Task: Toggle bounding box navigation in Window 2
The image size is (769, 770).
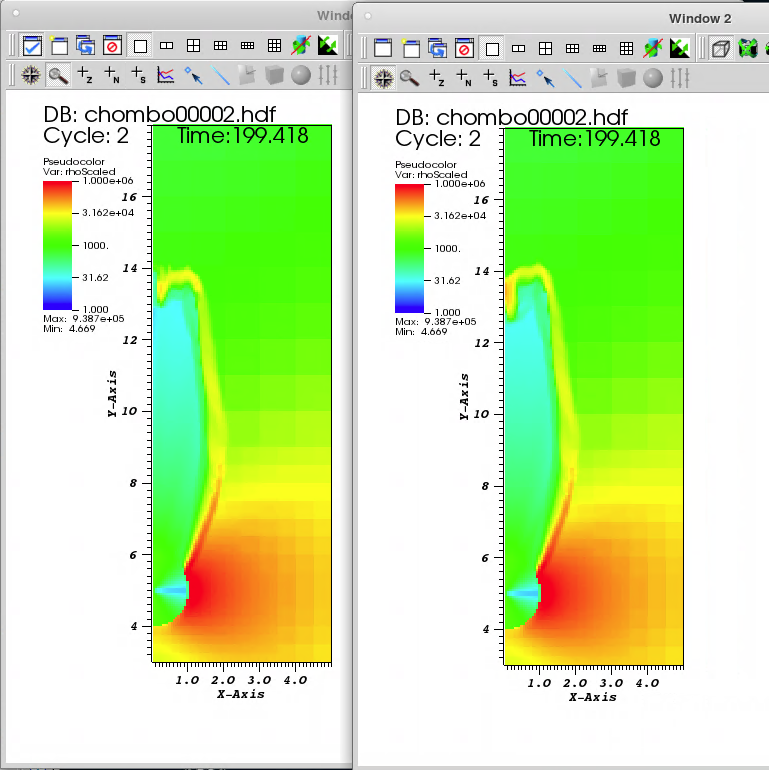Action: pyautogui.click(x=721, y=49)
